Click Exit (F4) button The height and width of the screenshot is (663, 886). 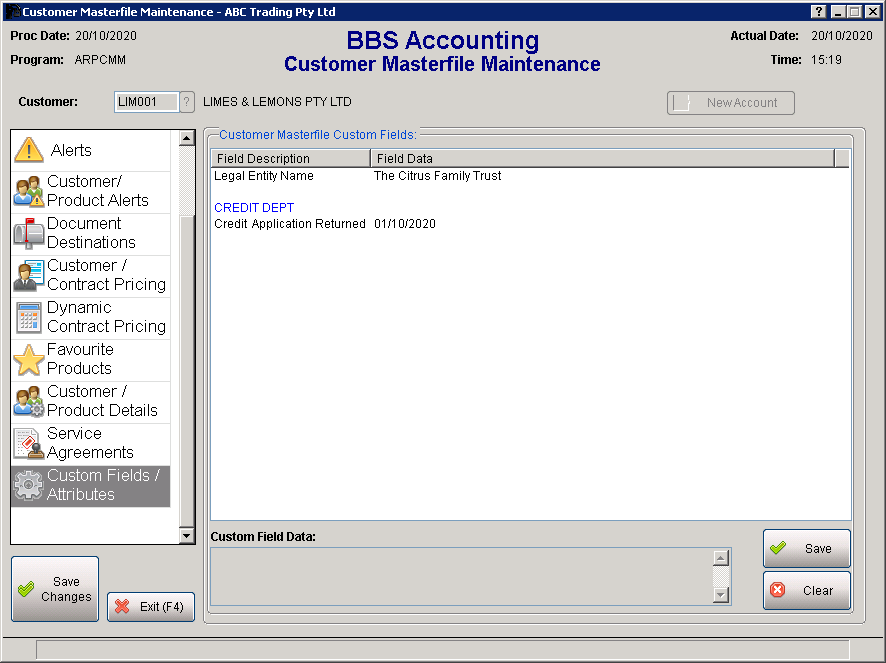[151, 607]
